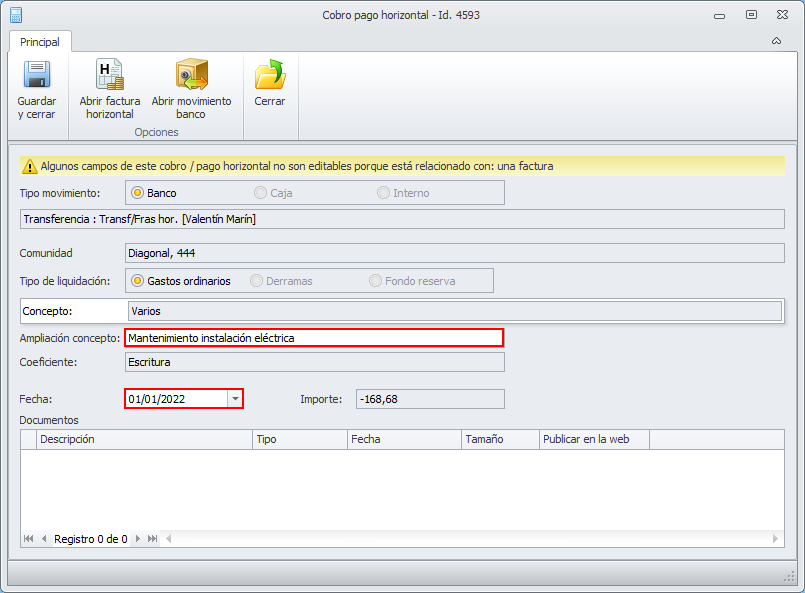Open the Fecha date picker dropdown

coord(235,399)
